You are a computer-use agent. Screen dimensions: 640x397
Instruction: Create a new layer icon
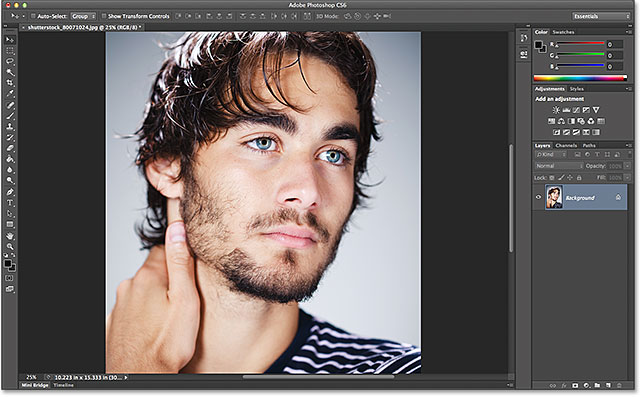click(608, 385)
